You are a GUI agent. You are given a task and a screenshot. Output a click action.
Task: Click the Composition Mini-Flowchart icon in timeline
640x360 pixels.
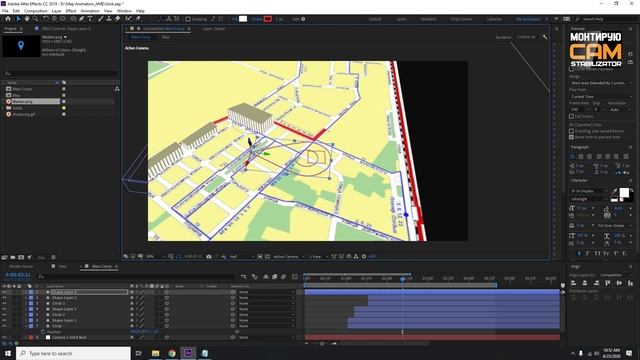point(244,277)
